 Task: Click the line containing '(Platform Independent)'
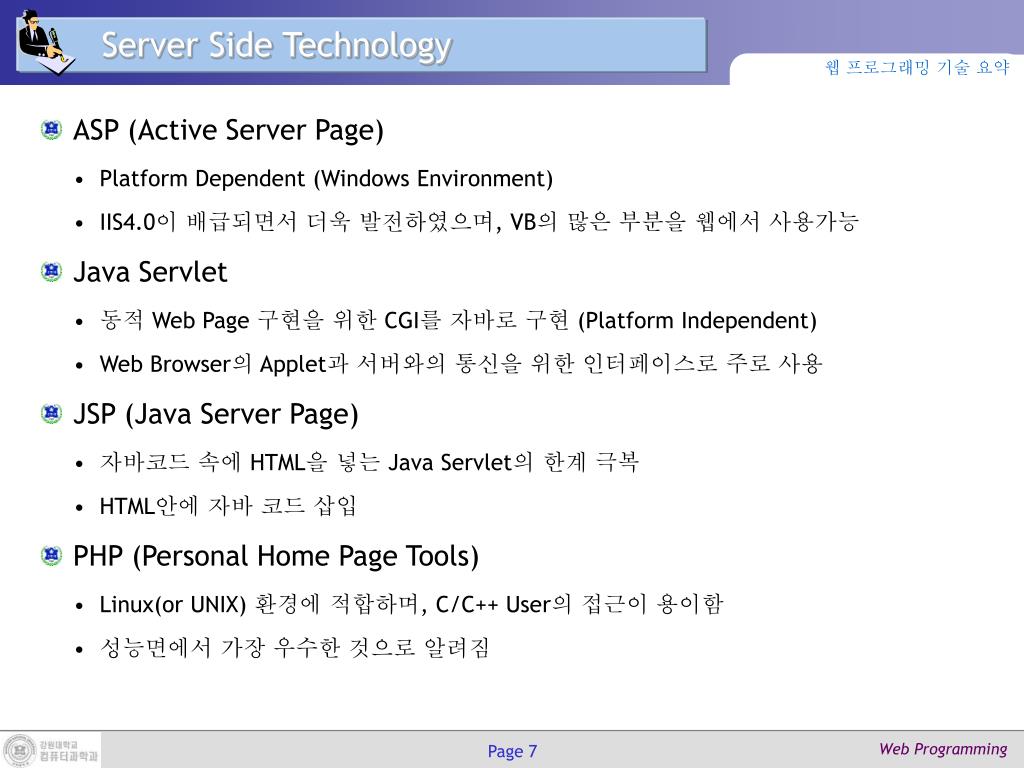click(458, 320)
